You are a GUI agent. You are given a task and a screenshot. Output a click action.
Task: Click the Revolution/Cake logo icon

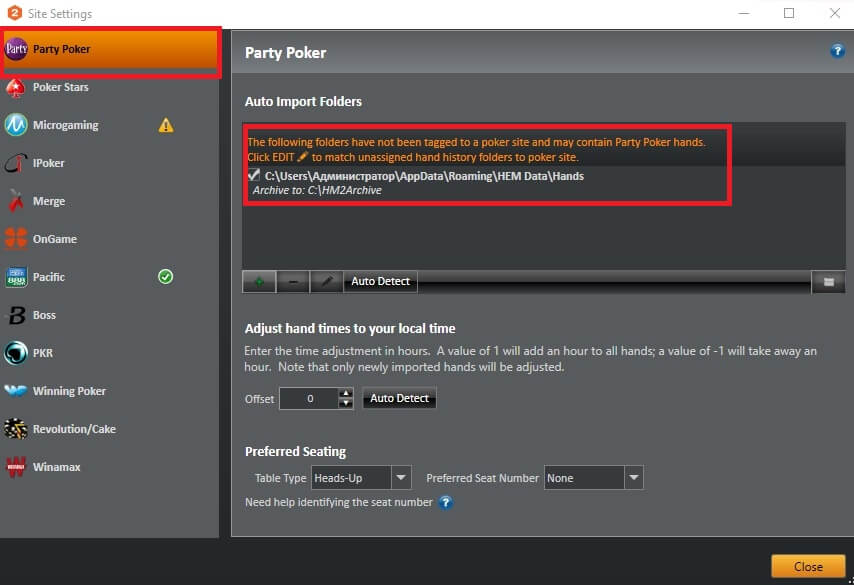16,429
